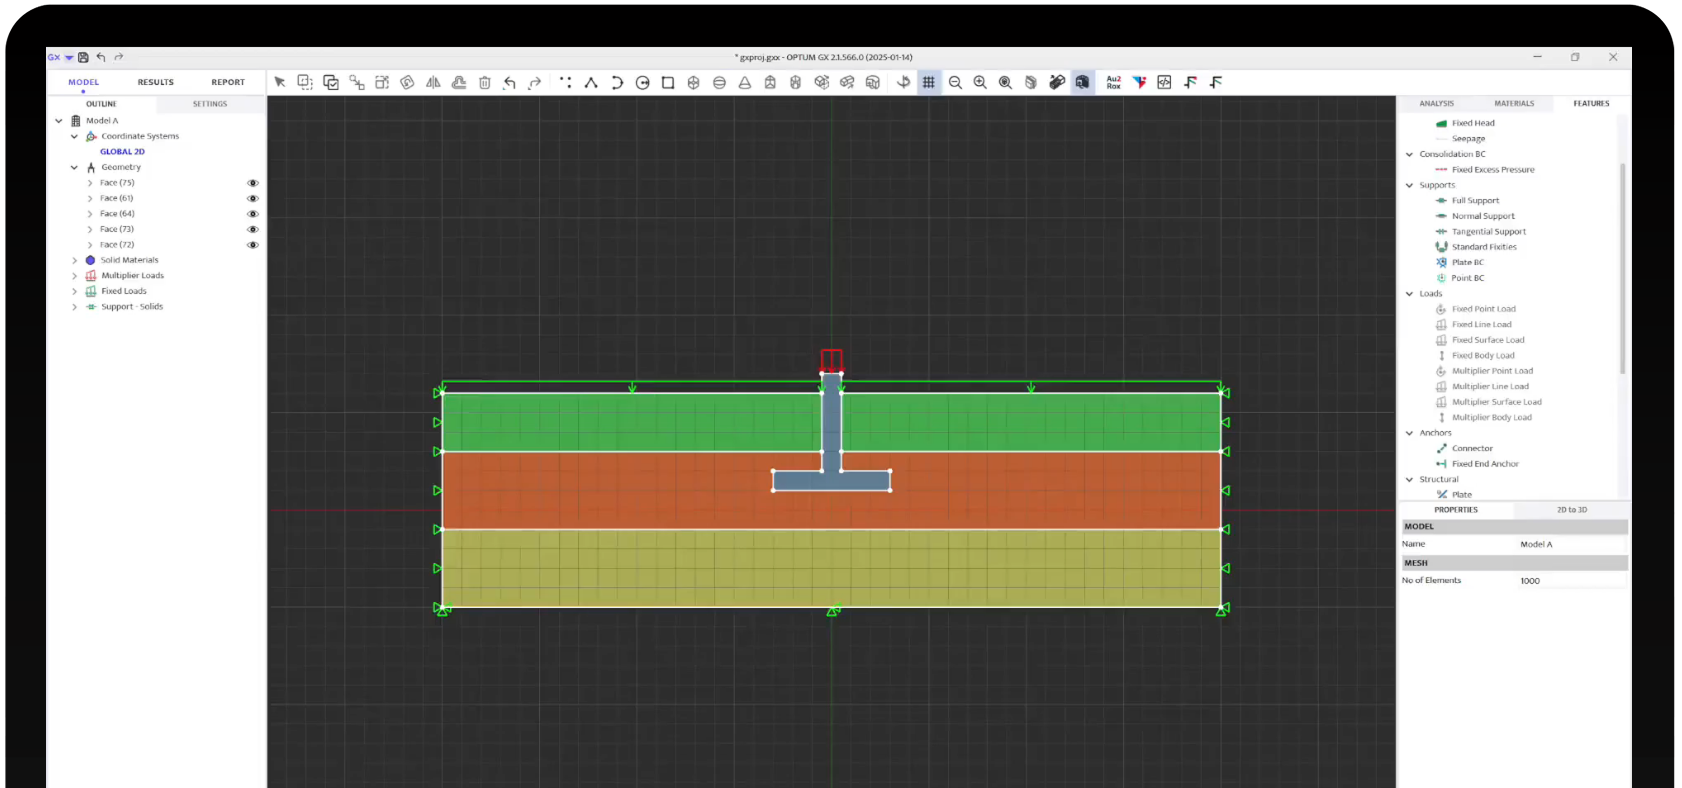Screen dimensions: 1682x788
Task: Collapse the Model A tree node
Action: [x=59, y=121]
